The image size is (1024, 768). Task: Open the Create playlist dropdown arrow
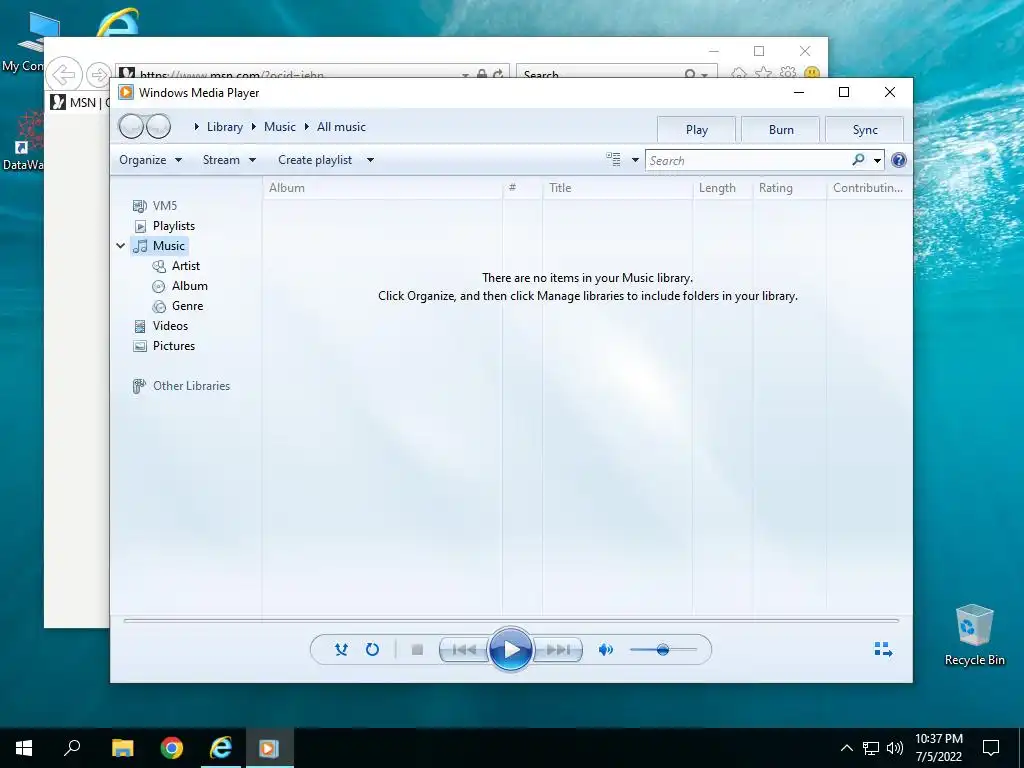click(x=370, y=160)
